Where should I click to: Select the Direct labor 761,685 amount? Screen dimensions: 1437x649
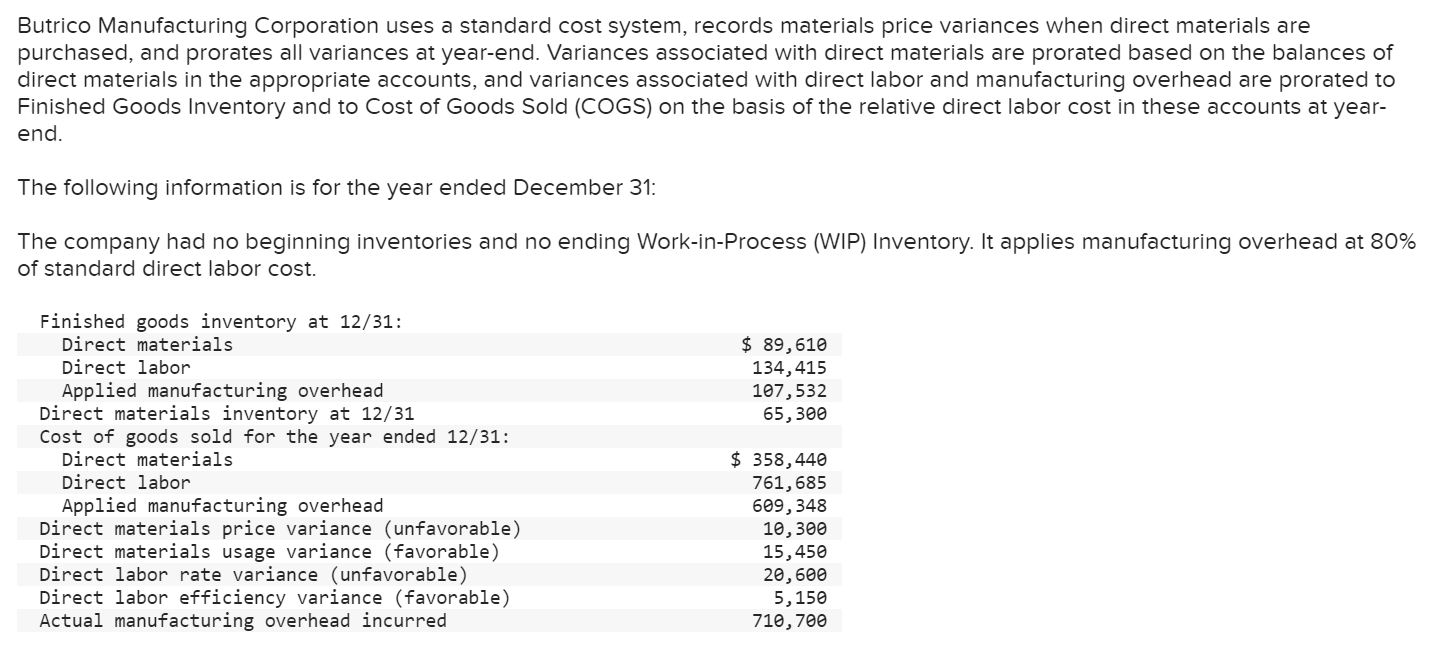(x=795, y=482)
